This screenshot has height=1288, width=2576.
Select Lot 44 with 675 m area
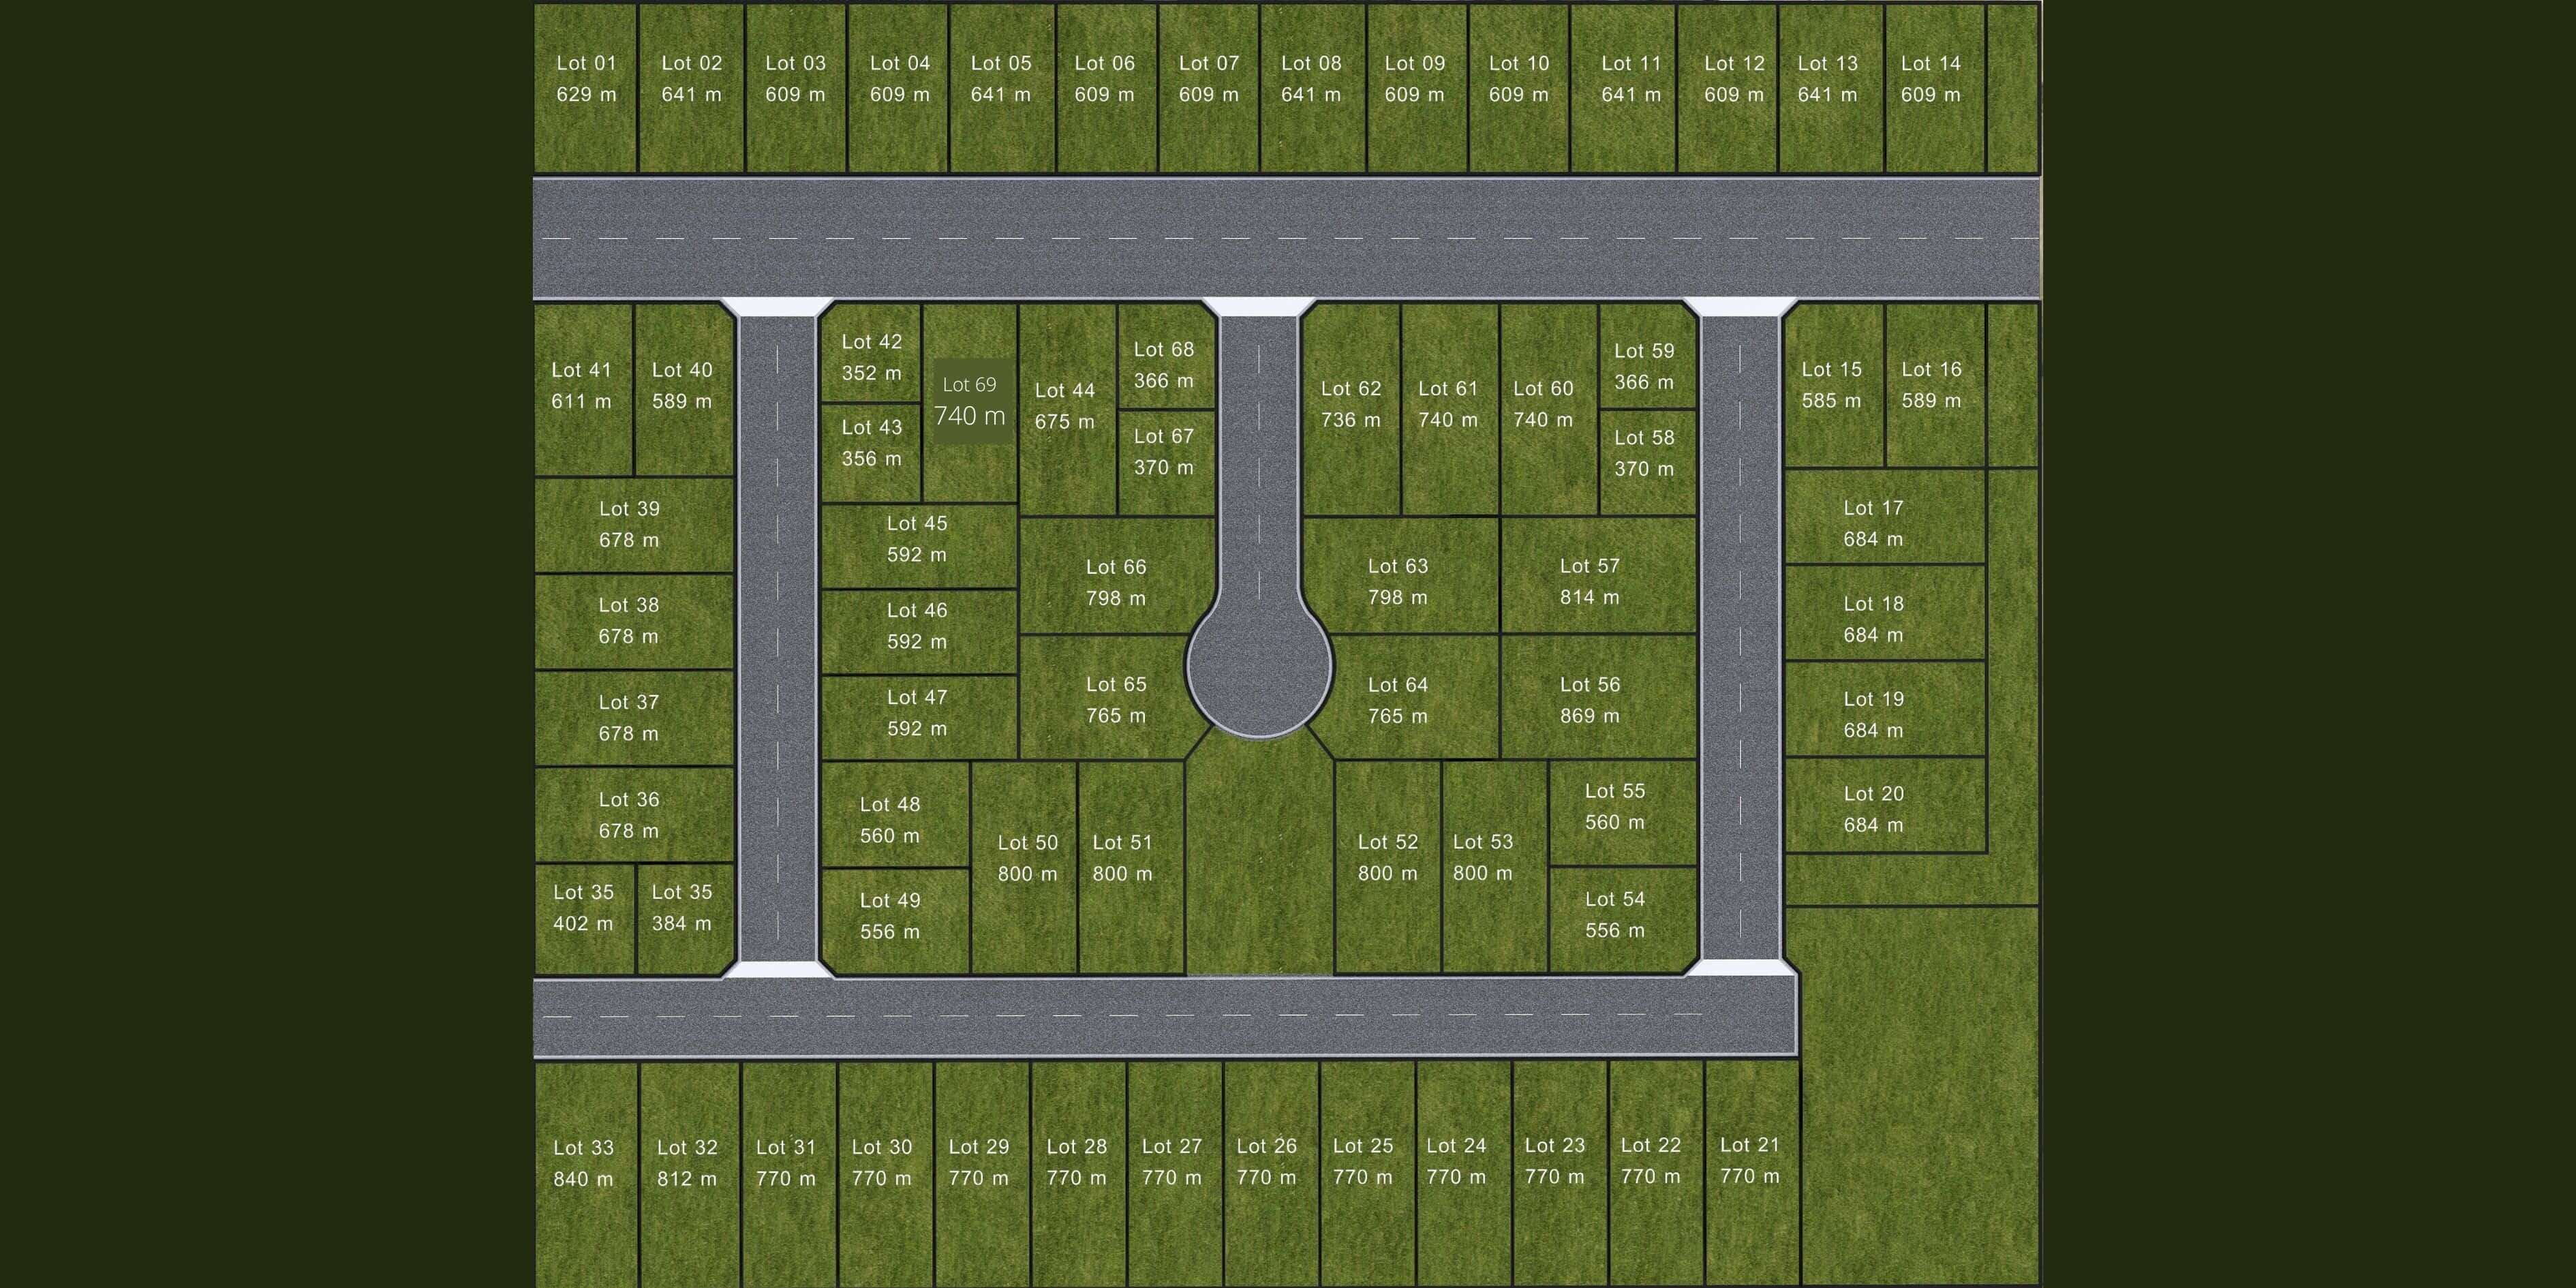[1065, 405]
